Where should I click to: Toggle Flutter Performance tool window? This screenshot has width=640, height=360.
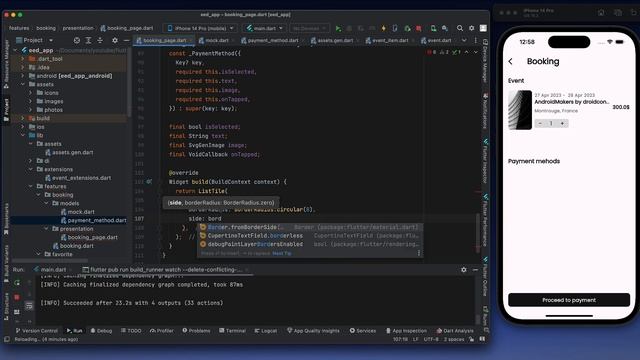coord(485,220)
